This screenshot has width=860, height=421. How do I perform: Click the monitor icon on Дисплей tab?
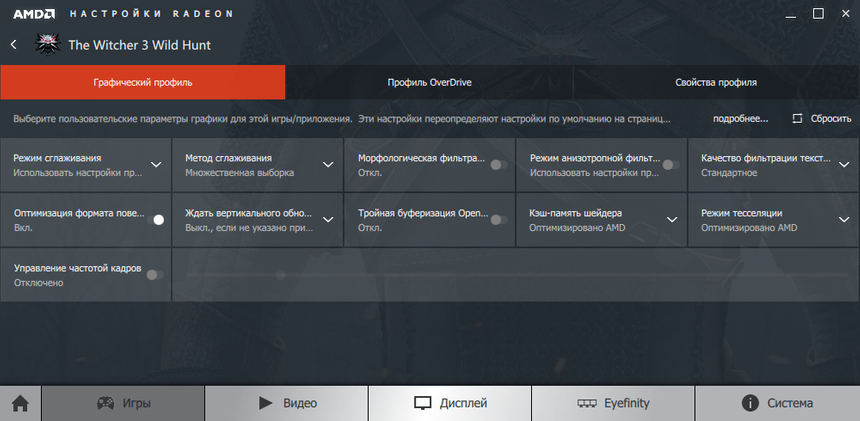[x=423, y=403]
